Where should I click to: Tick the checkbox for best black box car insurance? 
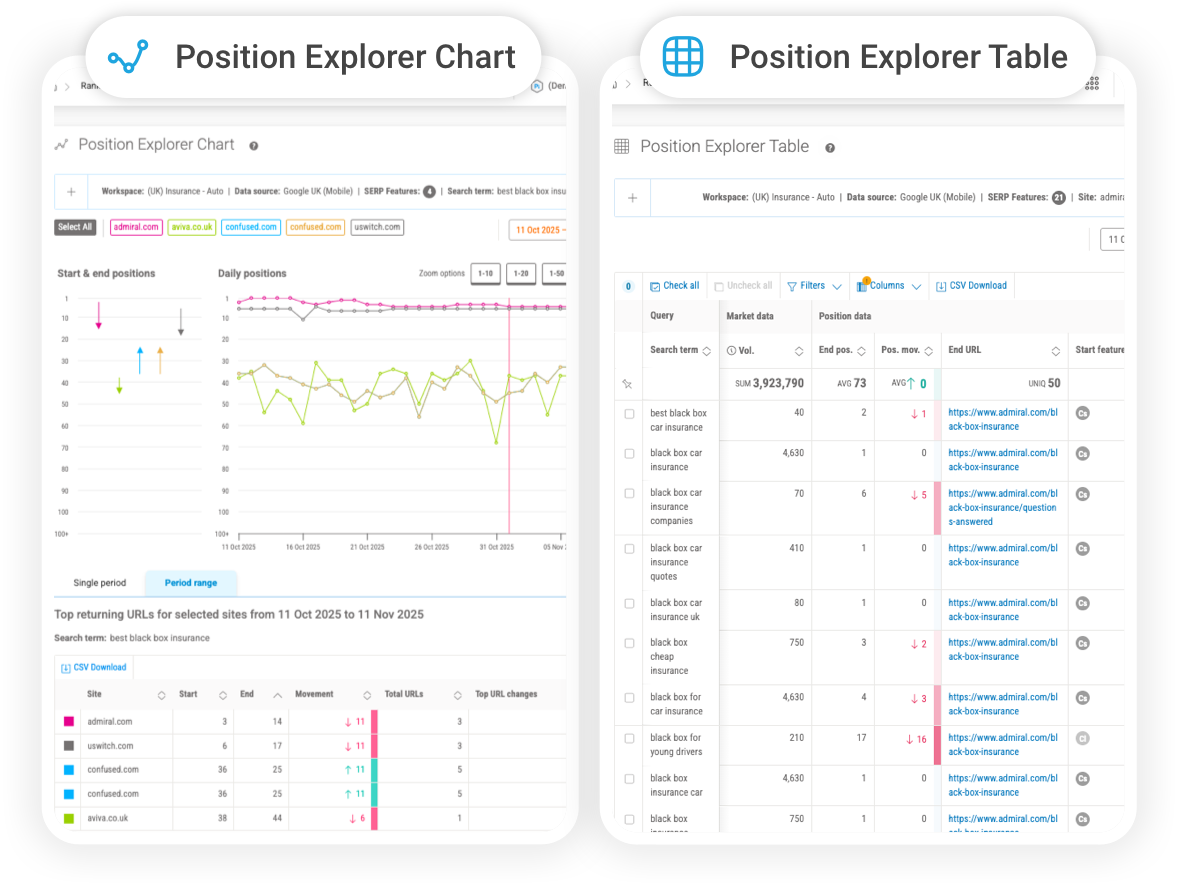[x=629, y=413]
